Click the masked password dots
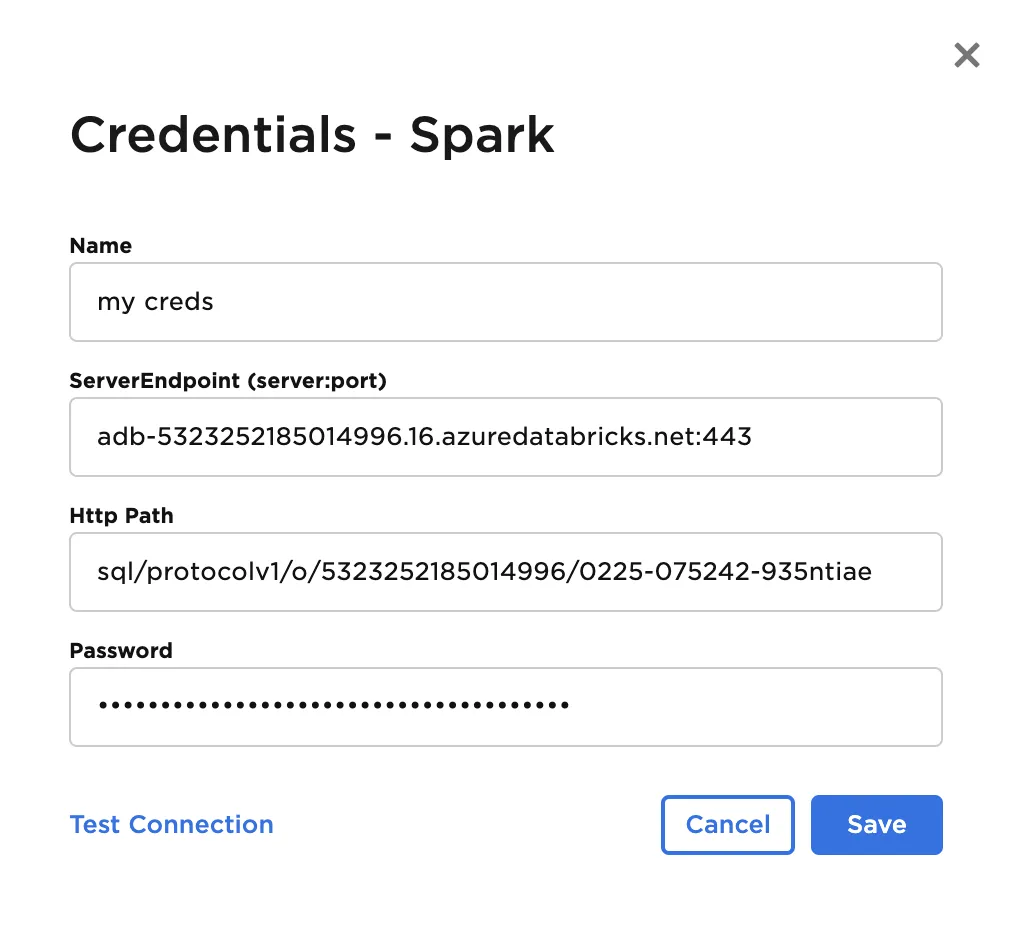 [333, 706]
